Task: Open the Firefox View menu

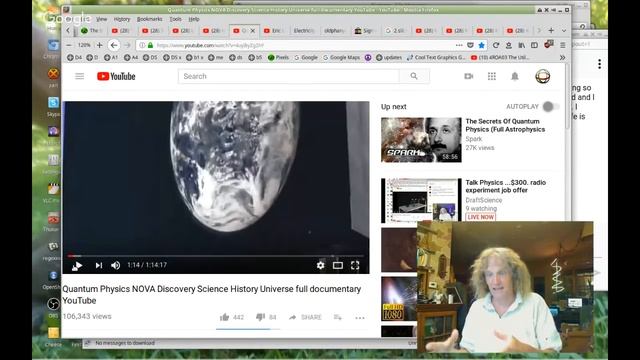Action: tap(102, 19)
